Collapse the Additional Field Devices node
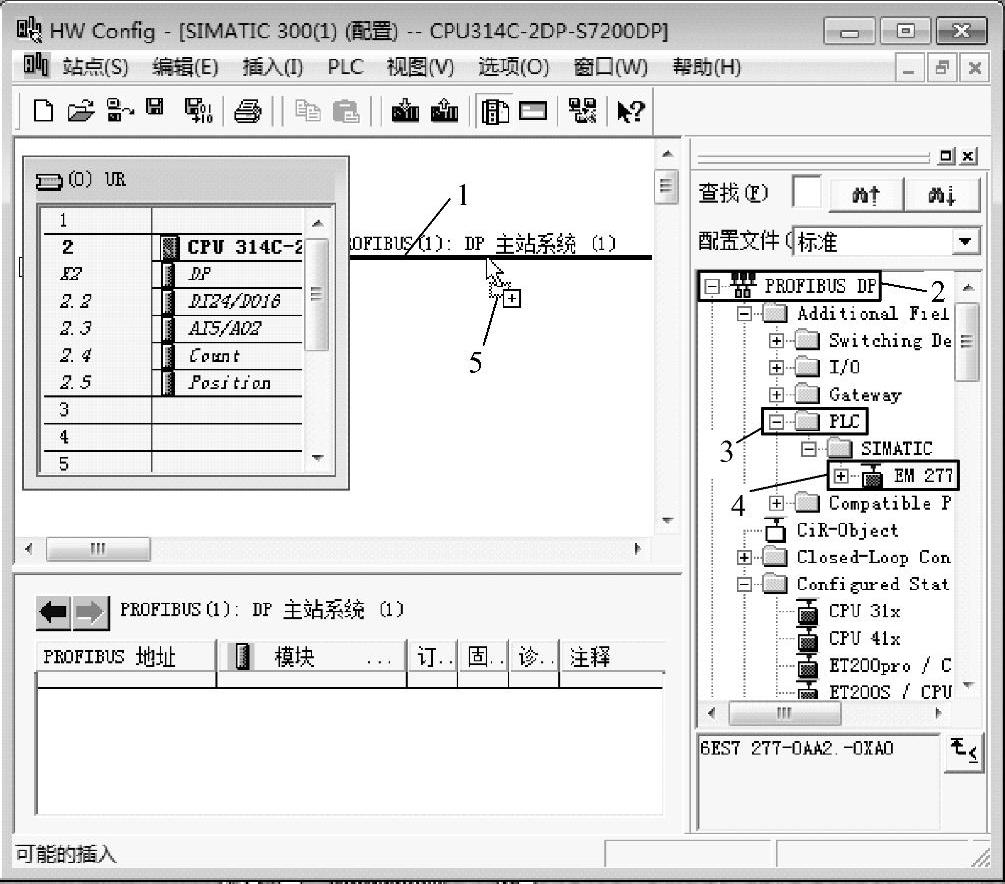Viewport: 1005px width, 884px height. [x=744, y=313]
